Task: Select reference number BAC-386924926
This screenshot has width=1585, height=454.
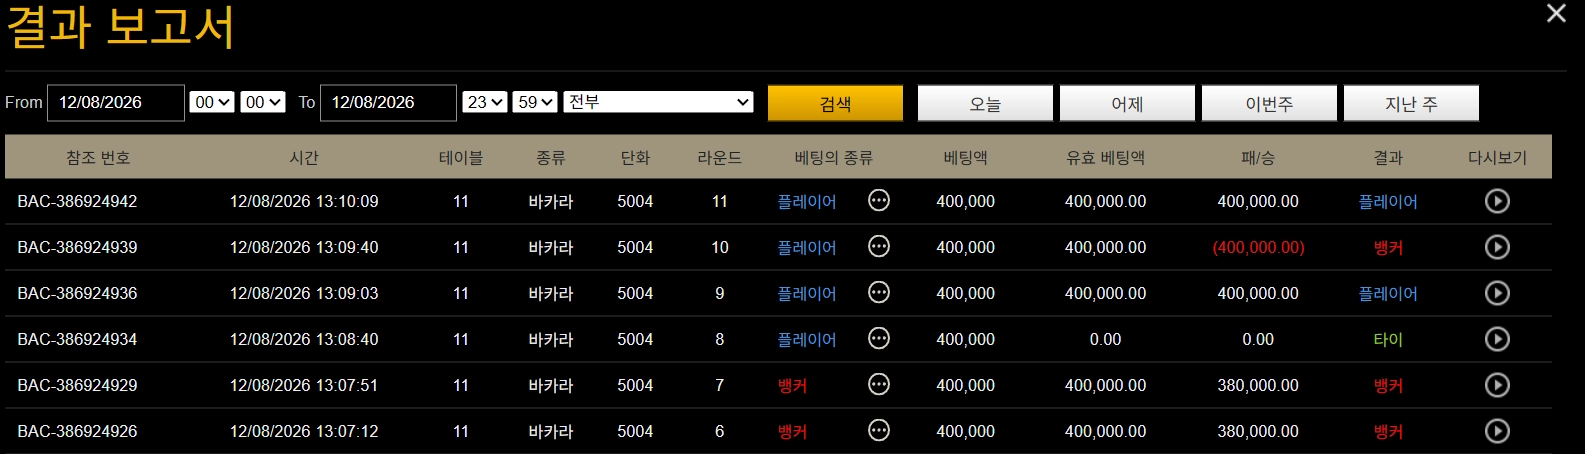Action: [77, 431]
